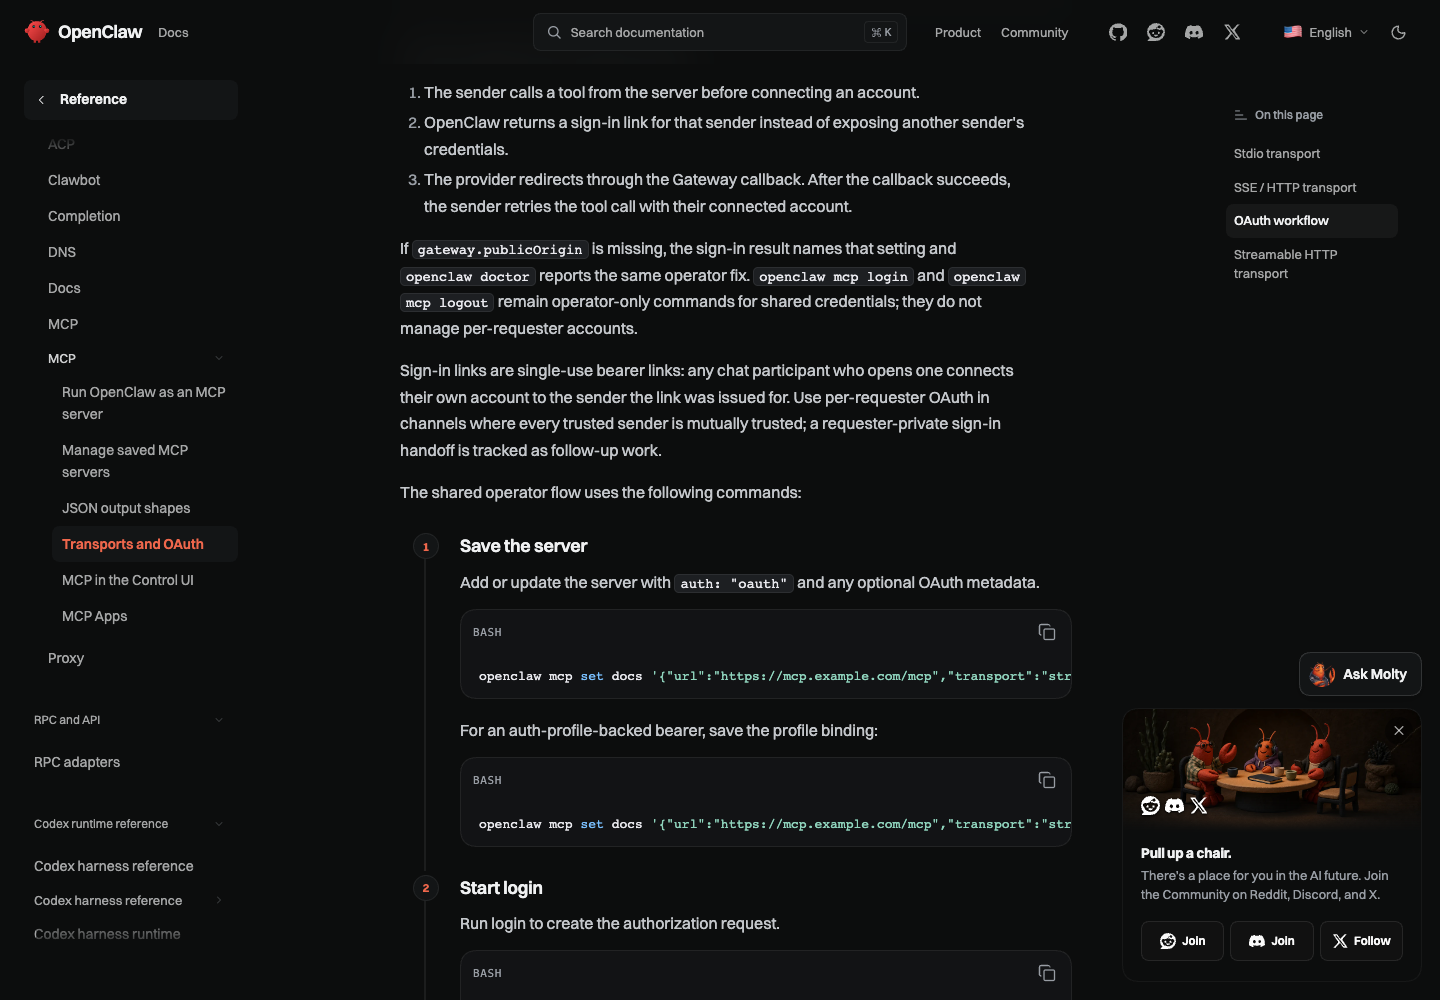
Task: Open JSON output shapes page
Action: click(x=126, y=508)
